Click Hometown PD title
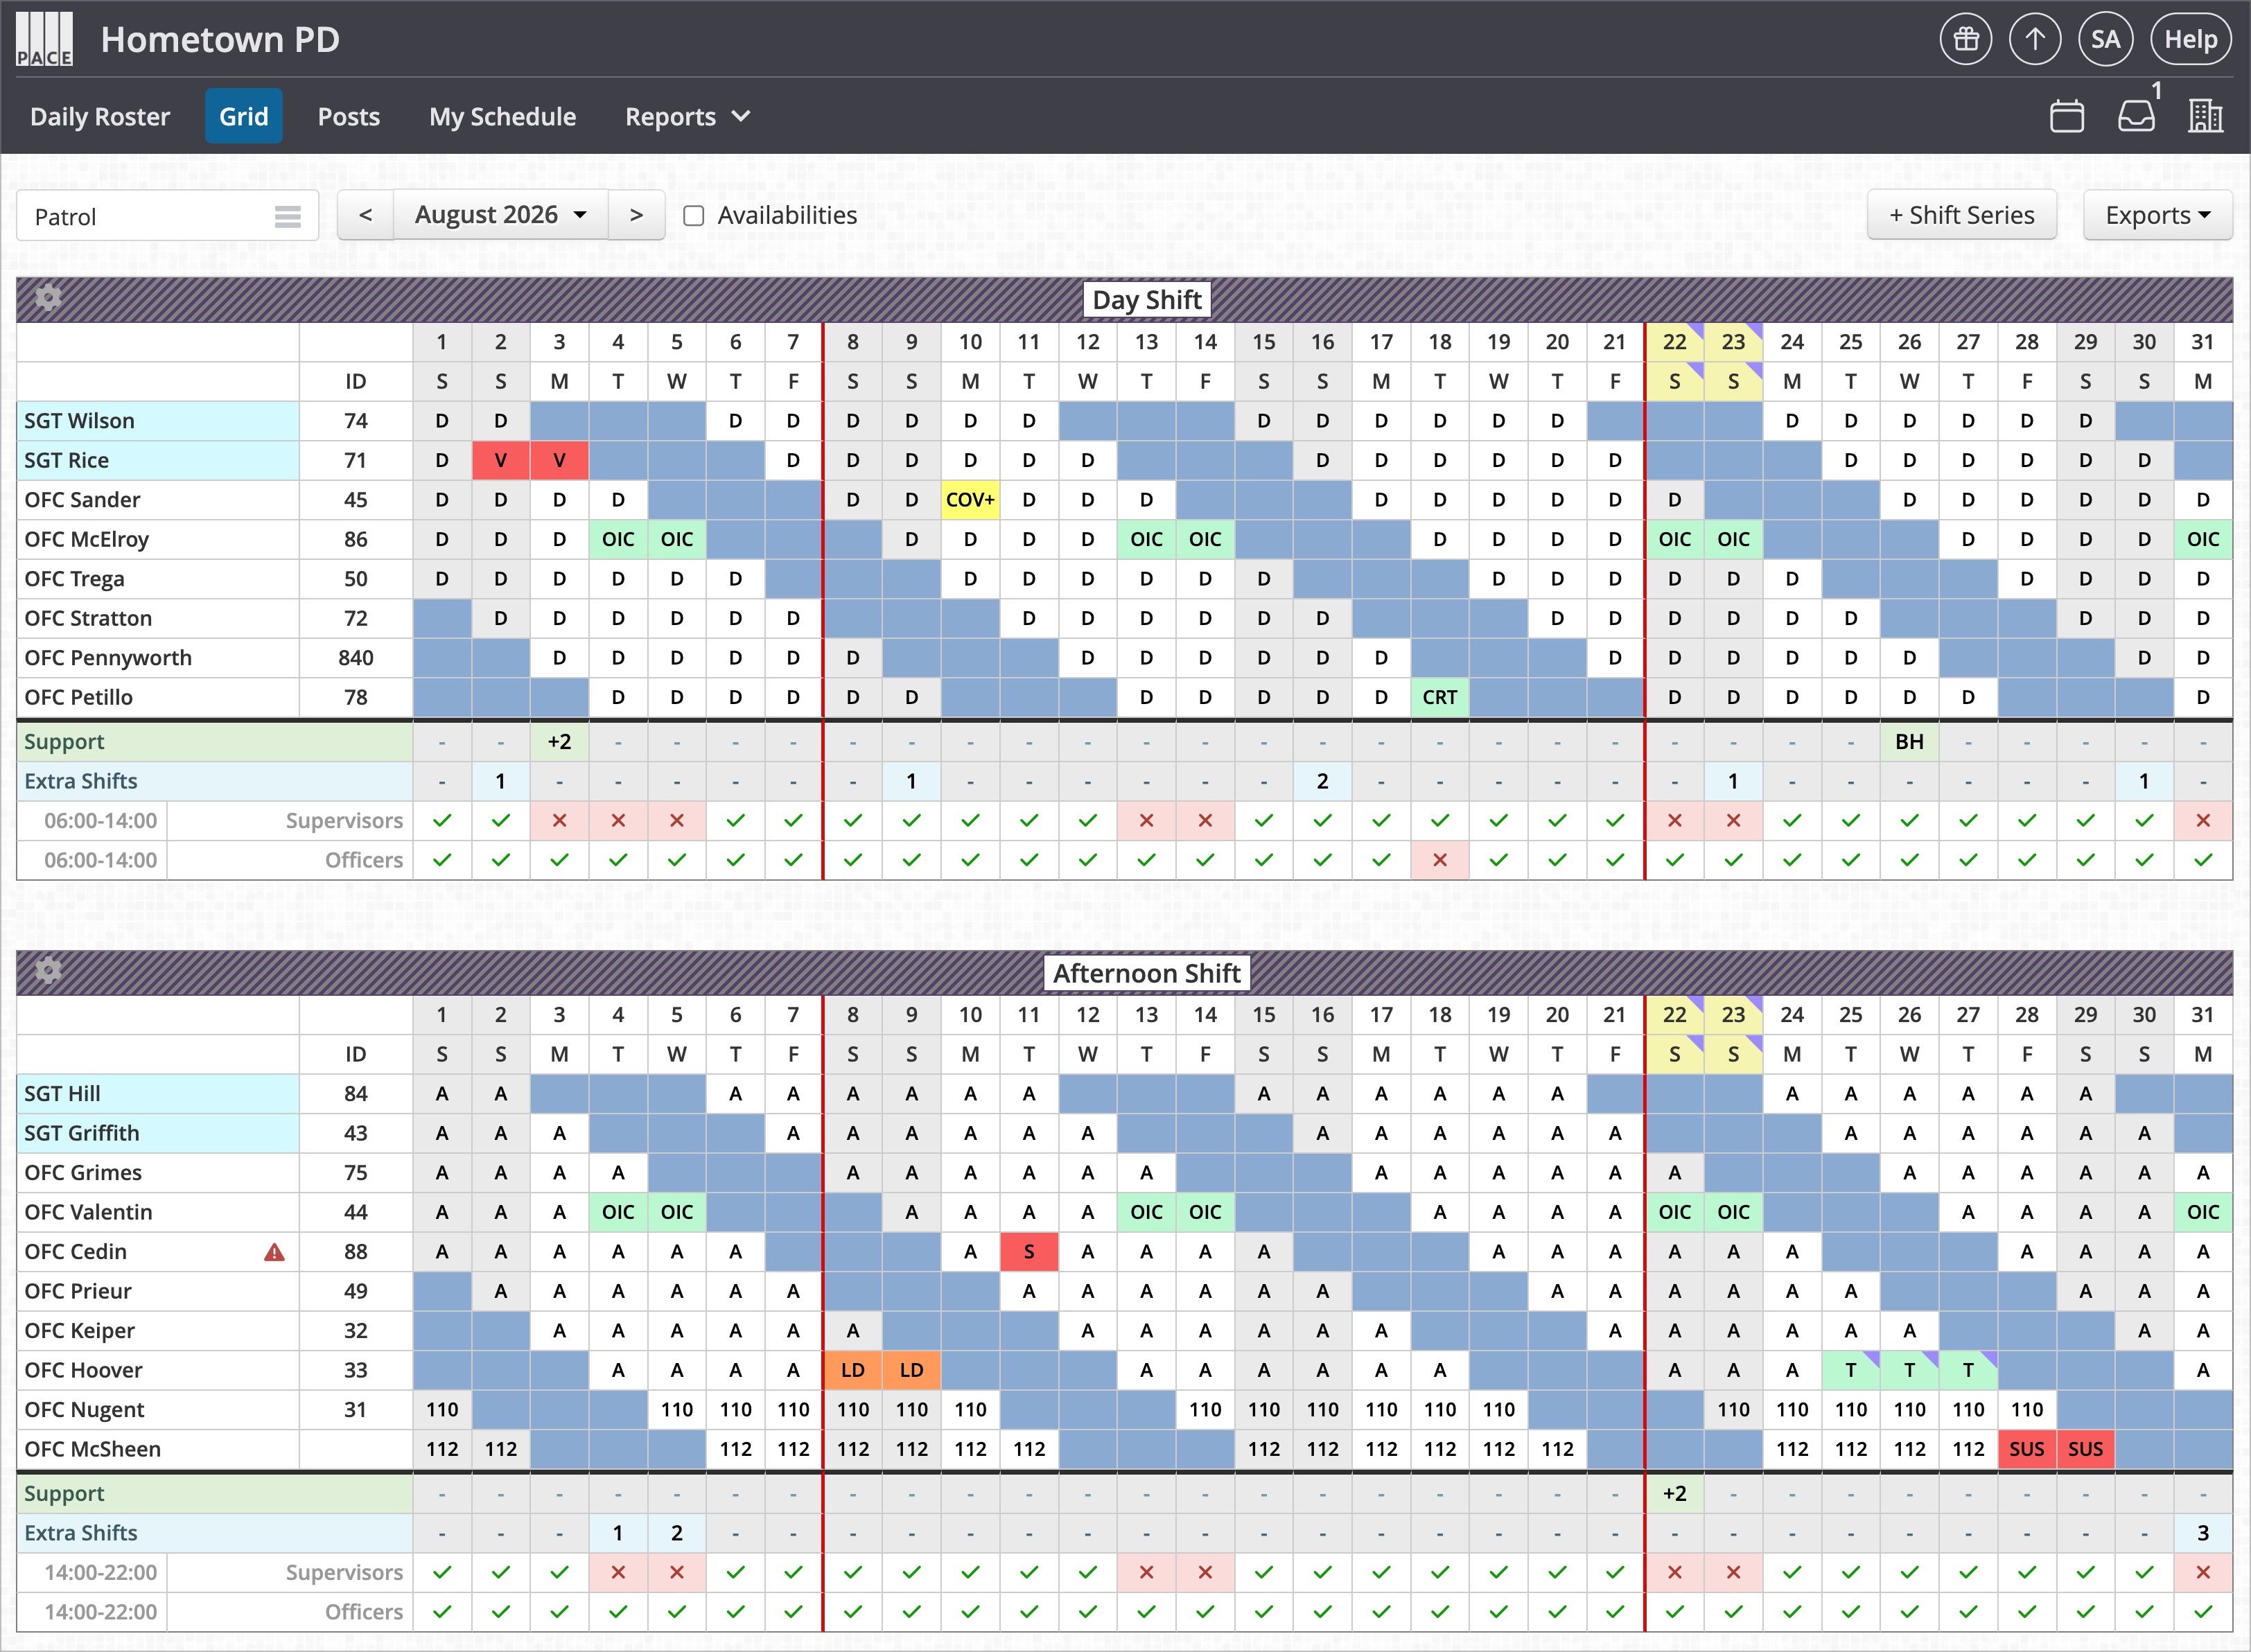 click(x=220, y=39)
